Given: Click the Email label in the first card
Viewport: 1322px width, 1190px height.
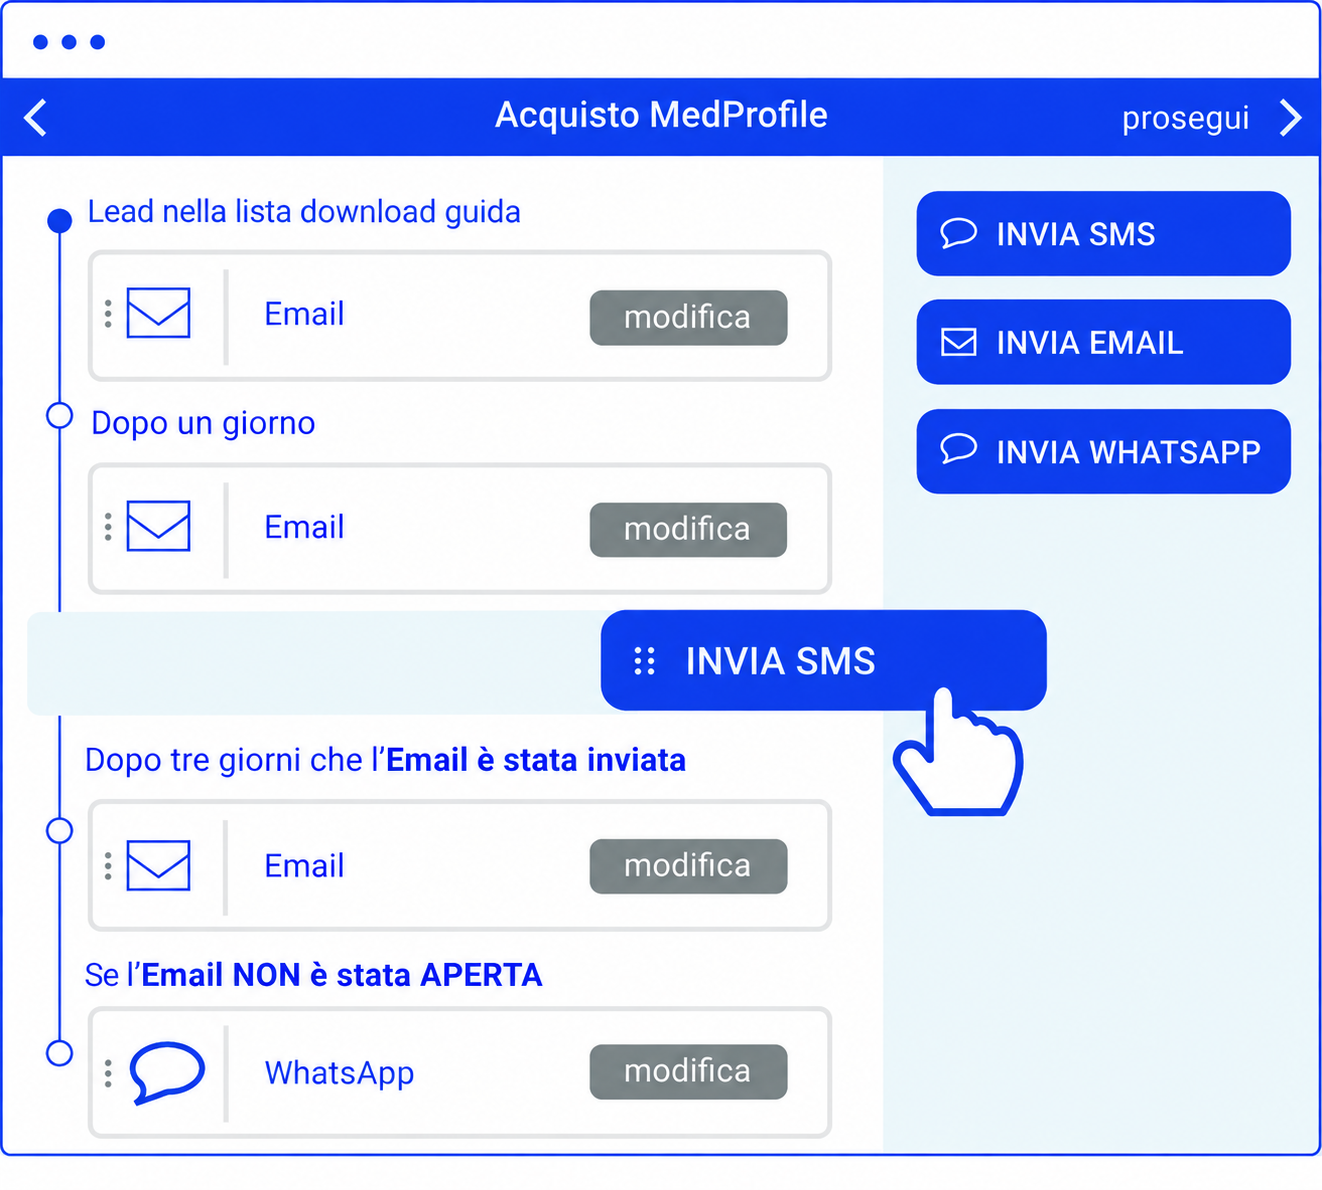Looking at the screenshot, I should (x=304, y=314).
